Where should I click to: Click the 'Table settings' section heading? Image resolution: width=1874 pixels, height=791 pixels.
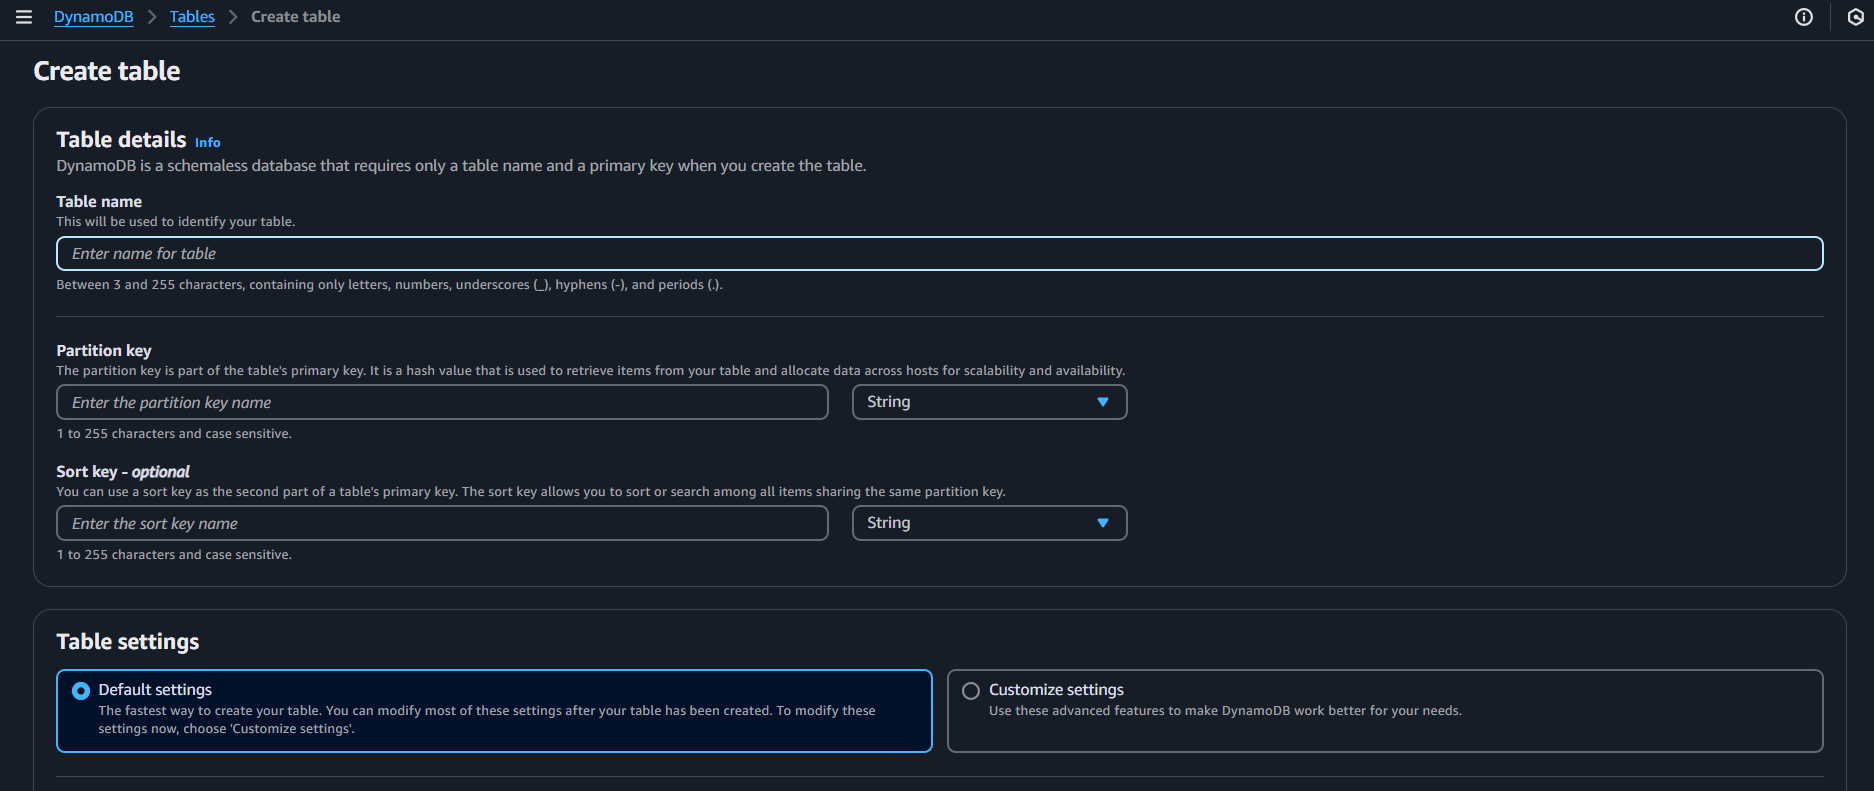click(x=128, y=642)
